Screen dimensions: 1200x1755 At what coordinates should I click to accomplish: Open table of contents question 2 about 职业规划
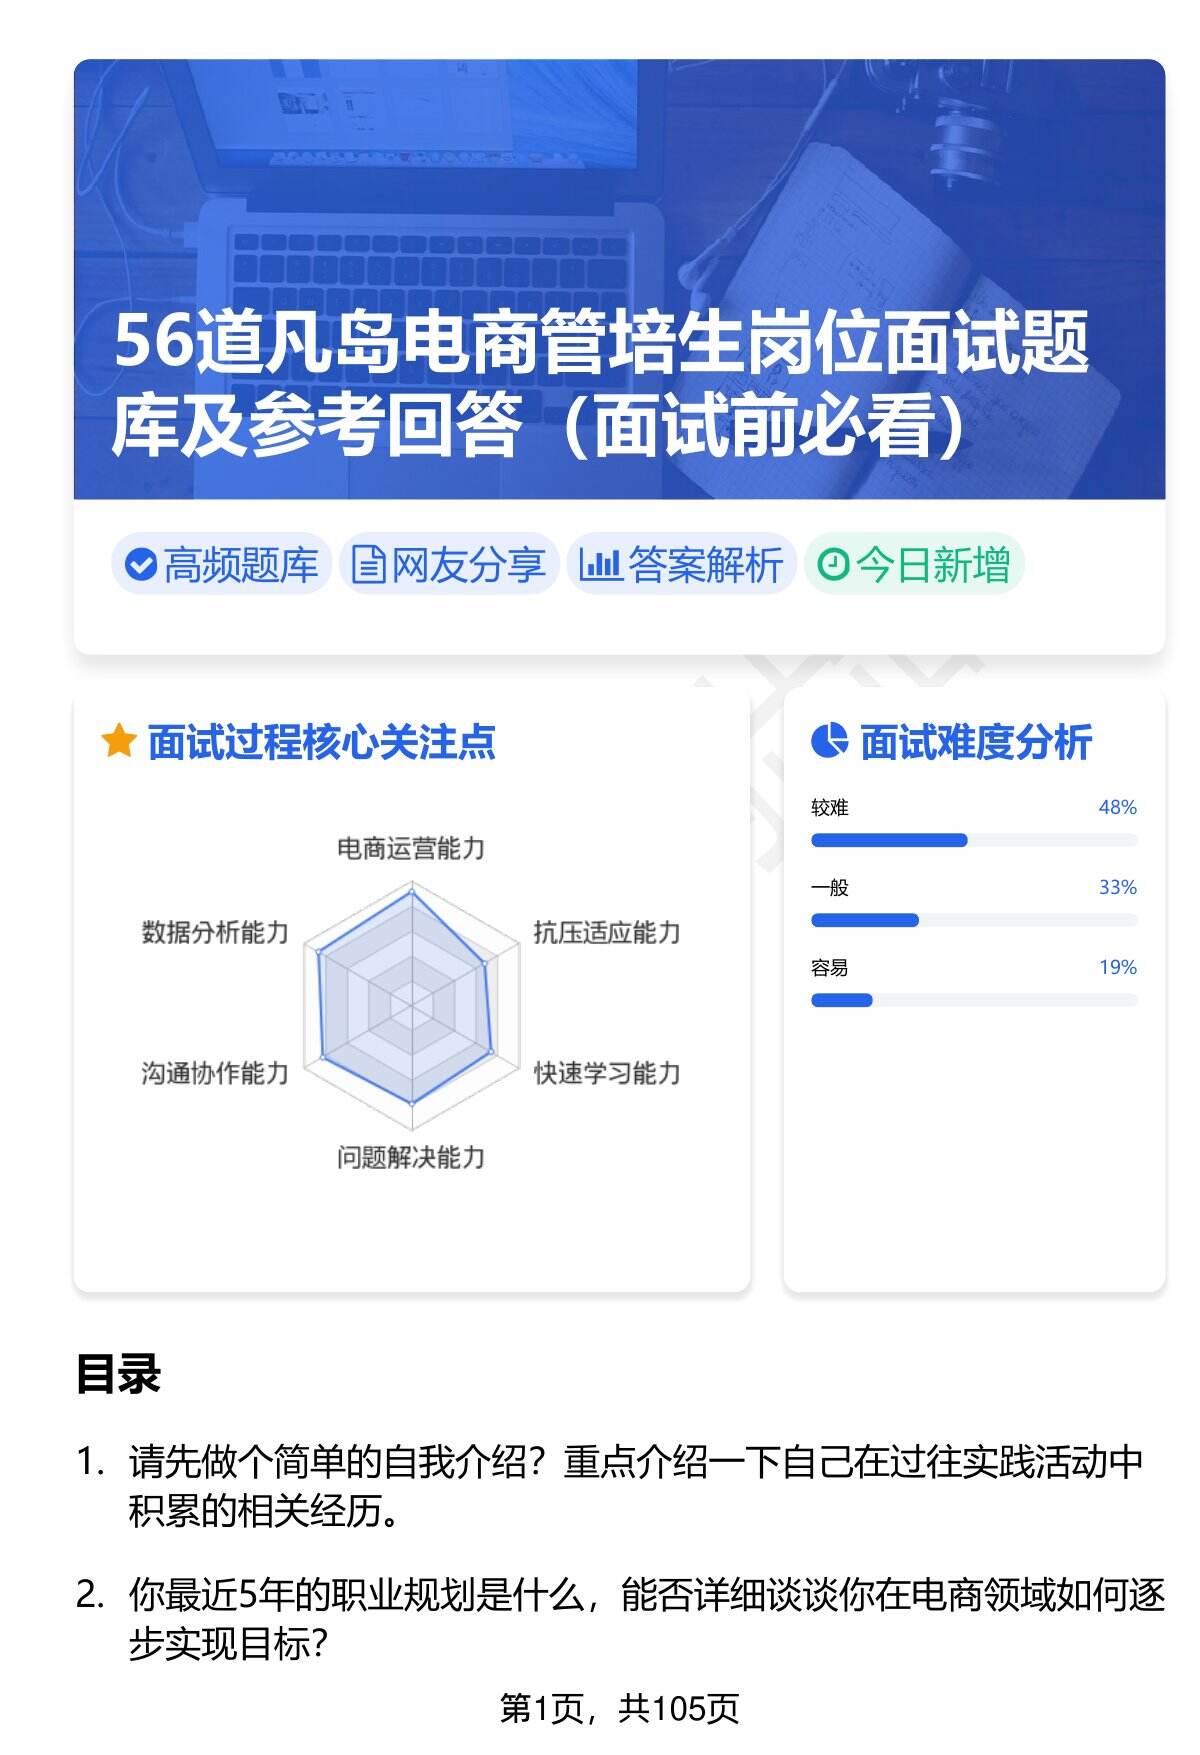pyautogui.click(x=645, y=1618)
